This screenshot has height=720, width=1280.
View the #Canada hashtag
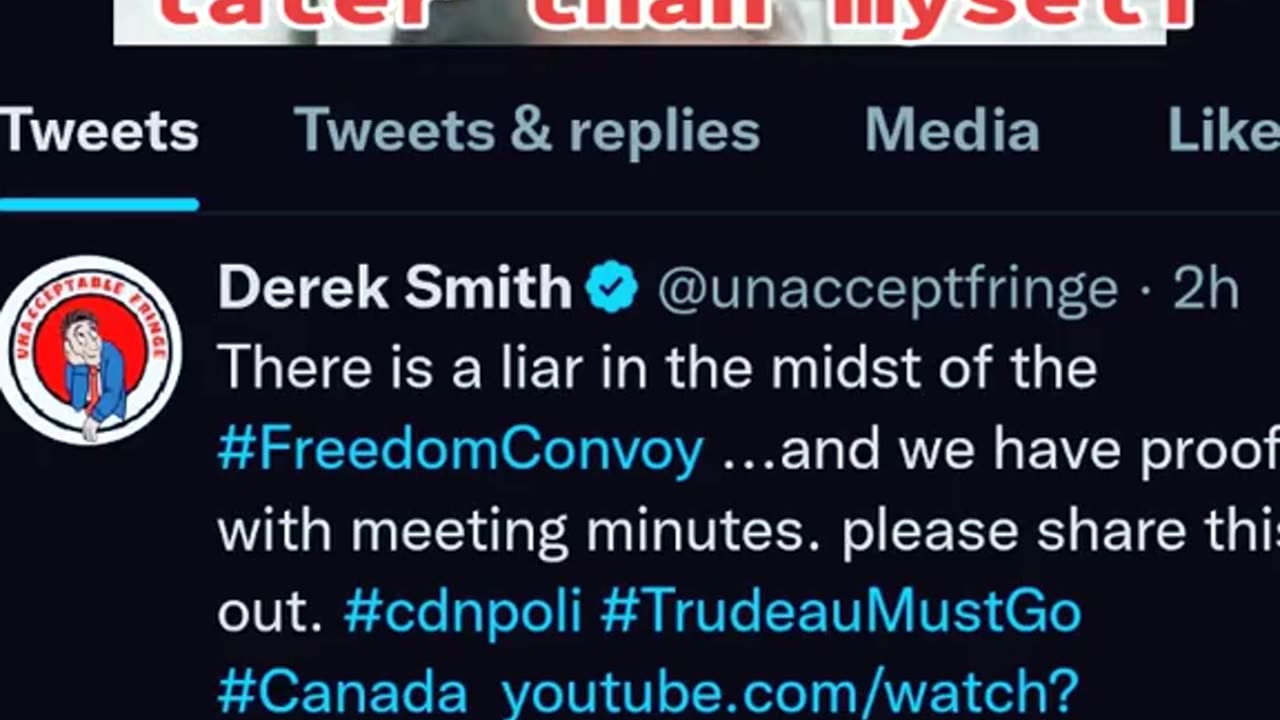(343, 693)
